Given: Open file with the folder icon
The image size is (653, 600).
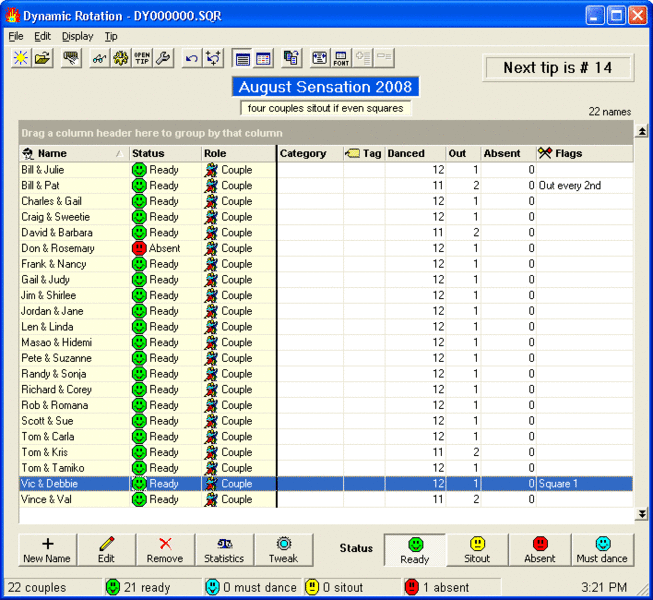Looking at the screenshot, I should (42, 59).
